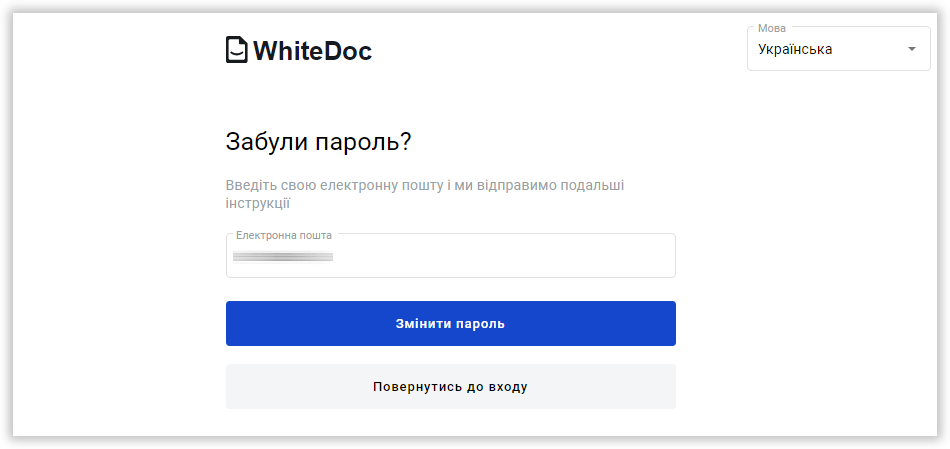The width and height of the screenshot is (950, 449).
Task: Click the WhiteDoc logo
Action: pyautogui.click(x=299, y=50)
